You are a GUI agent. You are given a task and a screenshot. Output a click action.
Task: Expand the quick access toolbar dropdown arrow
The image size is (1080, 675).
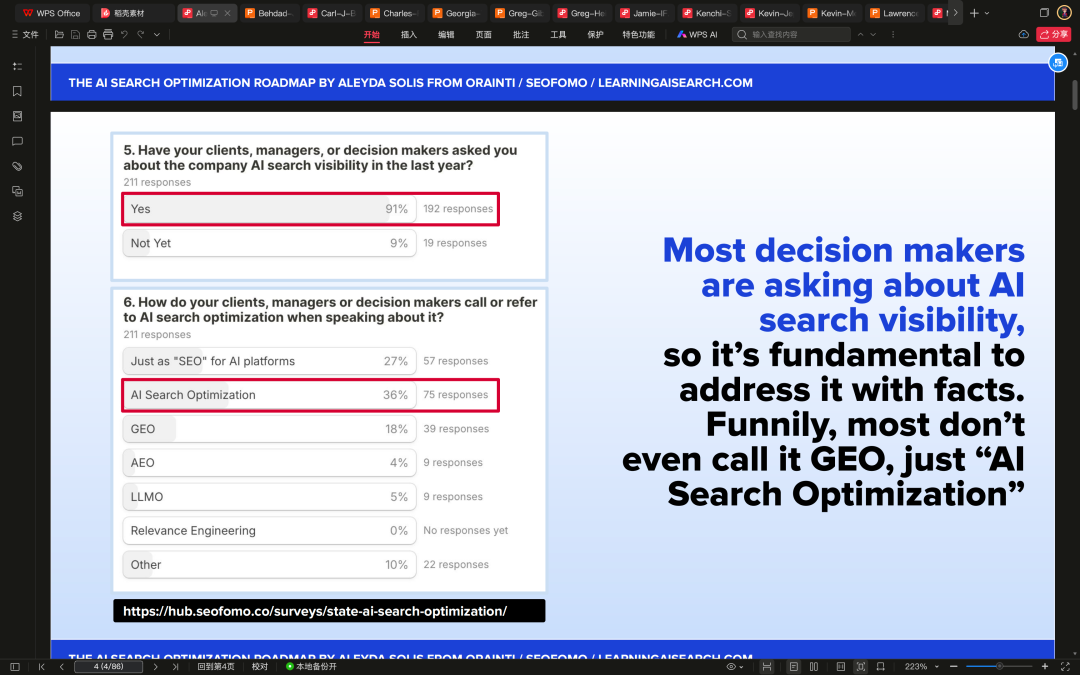tap(157, 34)
